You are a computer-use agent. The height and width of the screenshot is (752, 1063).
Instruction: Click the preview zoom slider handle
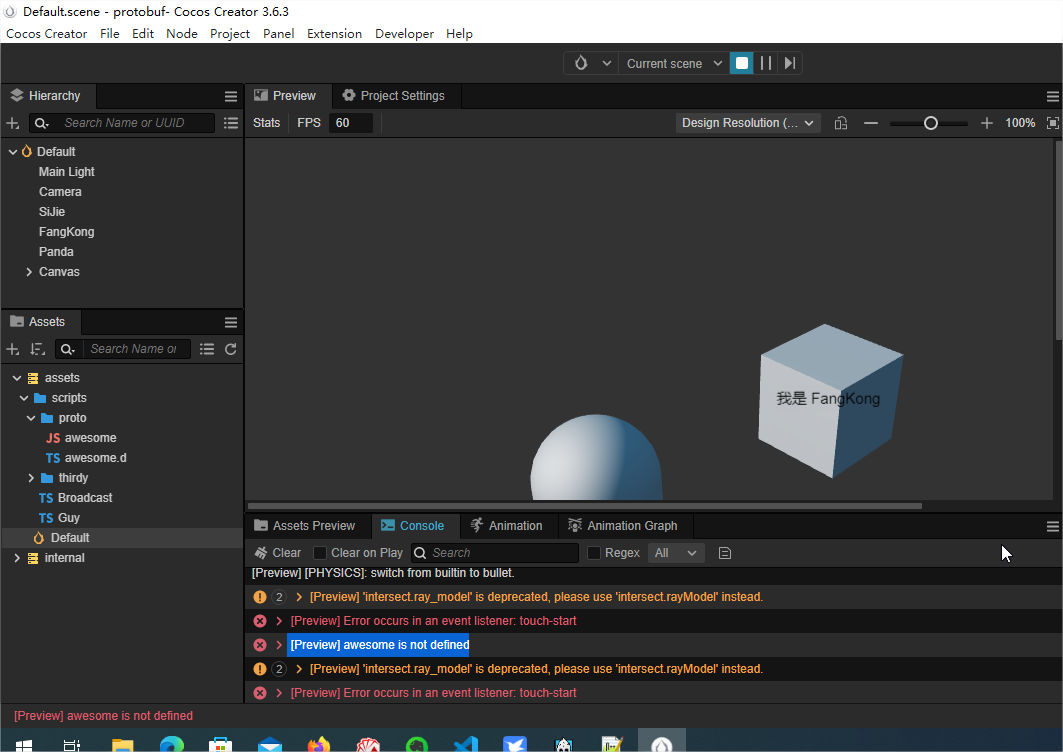point(930,123)
